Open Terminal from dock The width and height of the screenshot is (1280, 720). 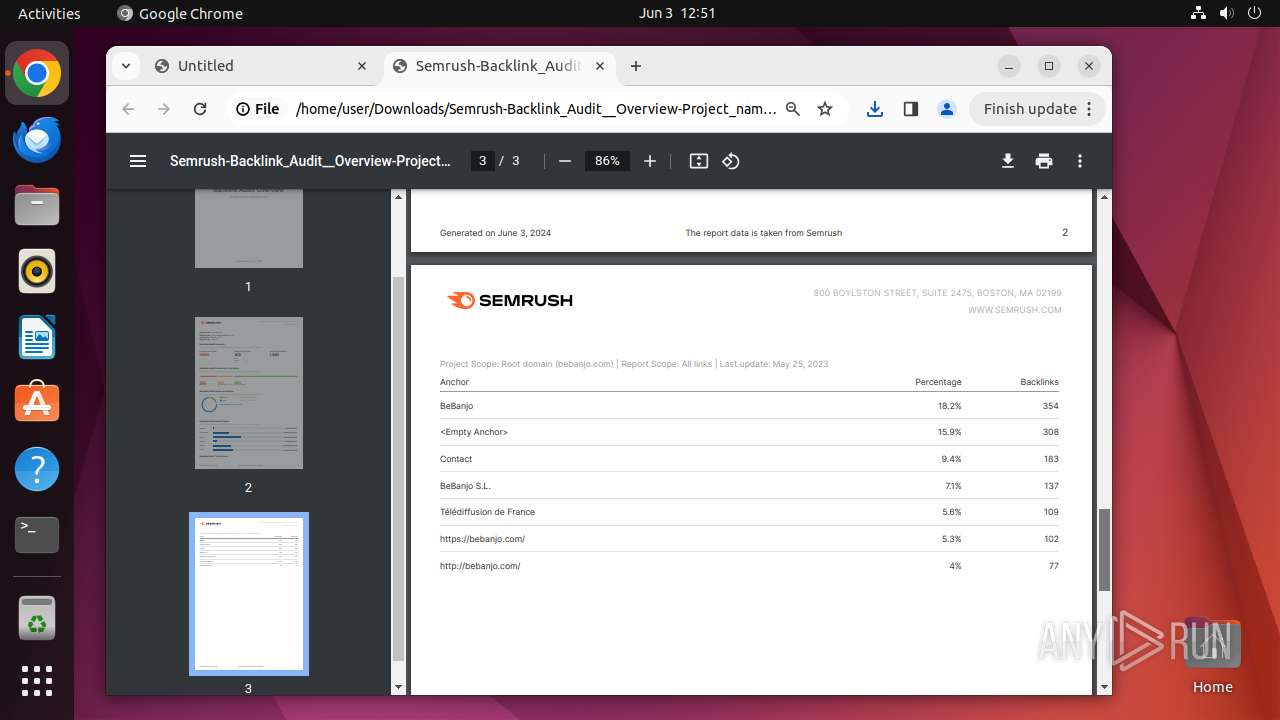(x=37, y=535)
